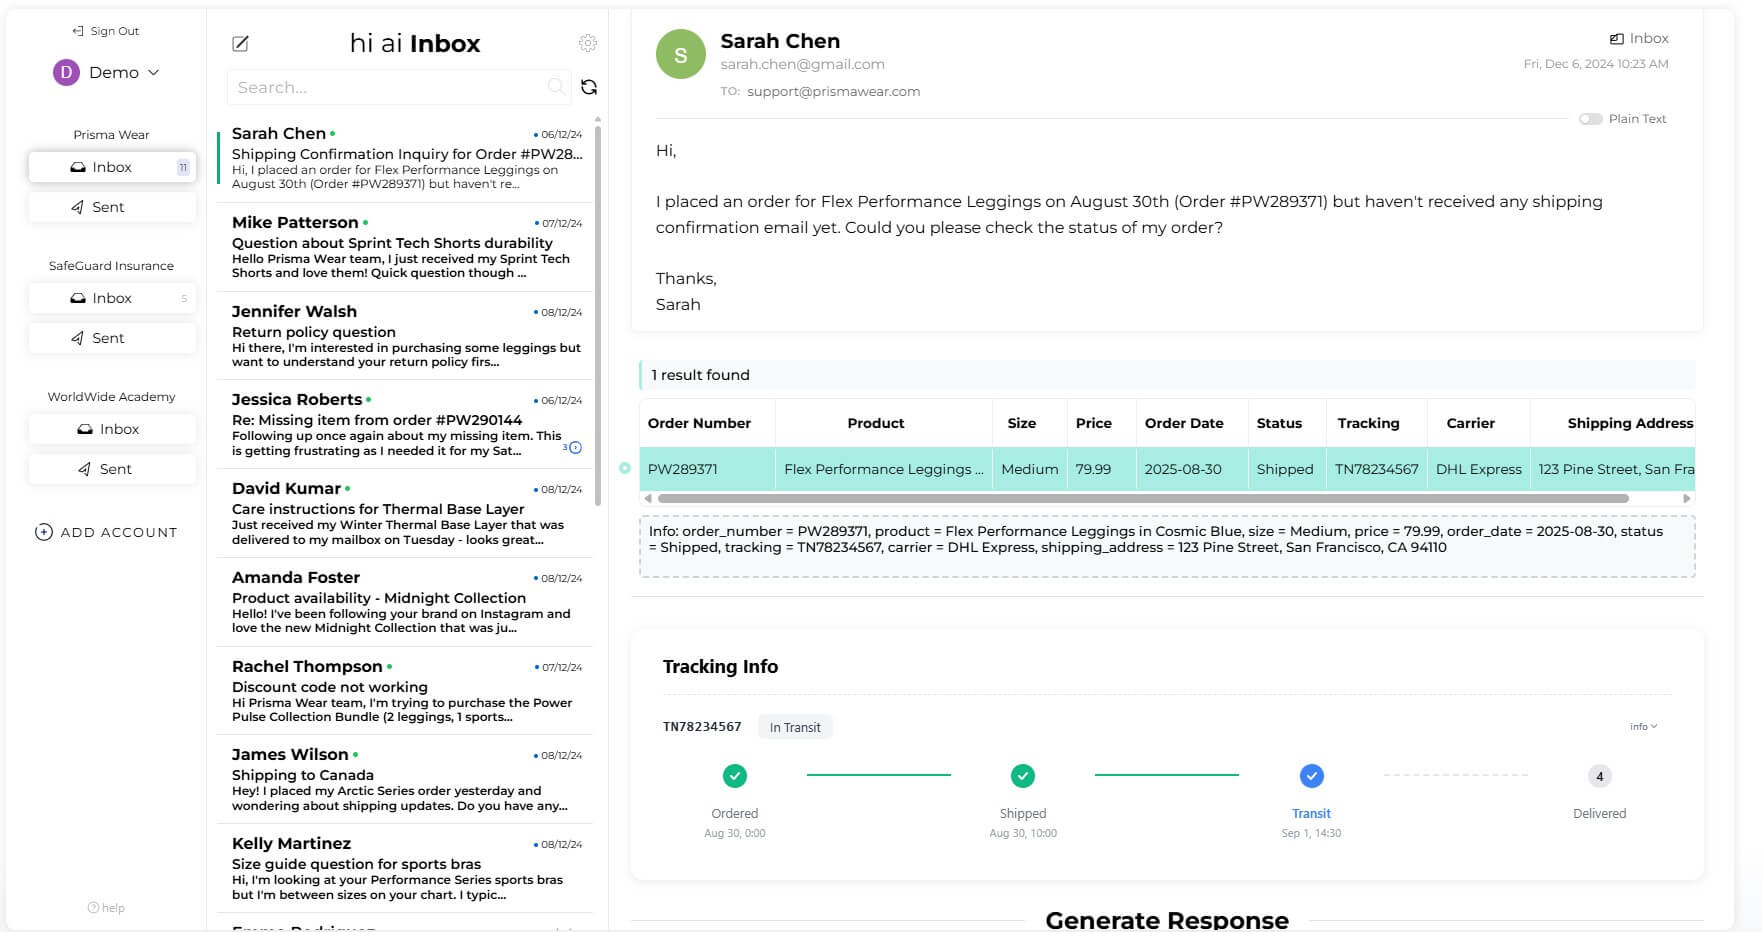Open the Prisma Wear Sent folder

tap(112, 207)
